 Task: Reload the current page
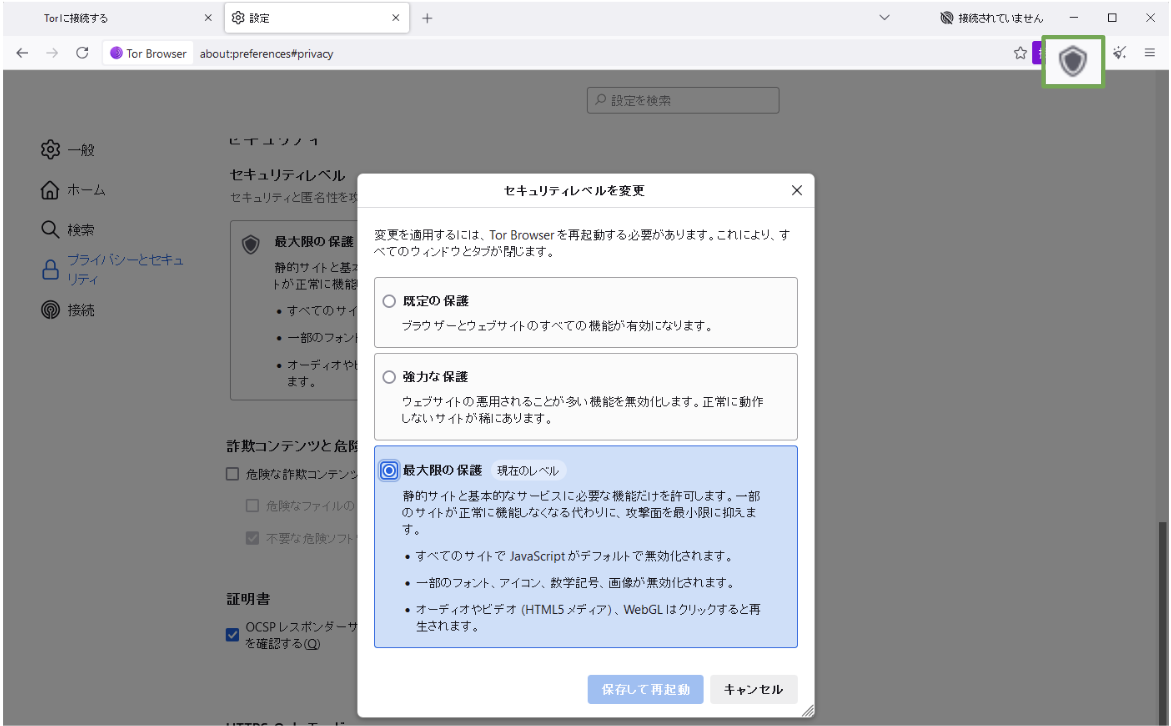[x=82, y=52]
